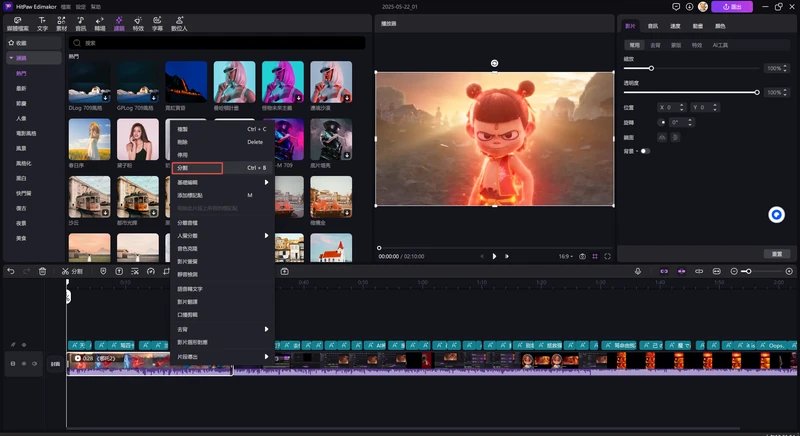
Task: Toggle the preview-axis option left of zoom out
Action: click(716, 271)
